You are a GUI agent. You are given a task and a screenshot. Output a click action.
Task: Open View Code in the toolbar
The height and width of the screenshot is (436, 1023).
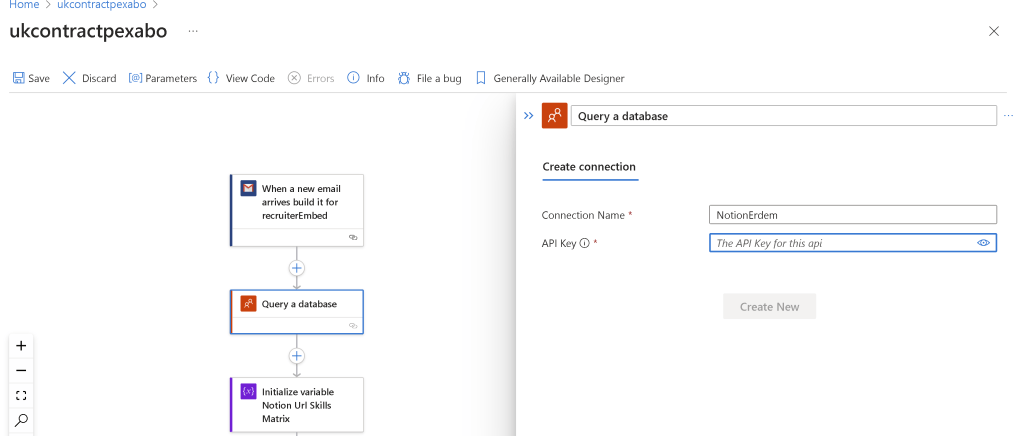(241, 78)
